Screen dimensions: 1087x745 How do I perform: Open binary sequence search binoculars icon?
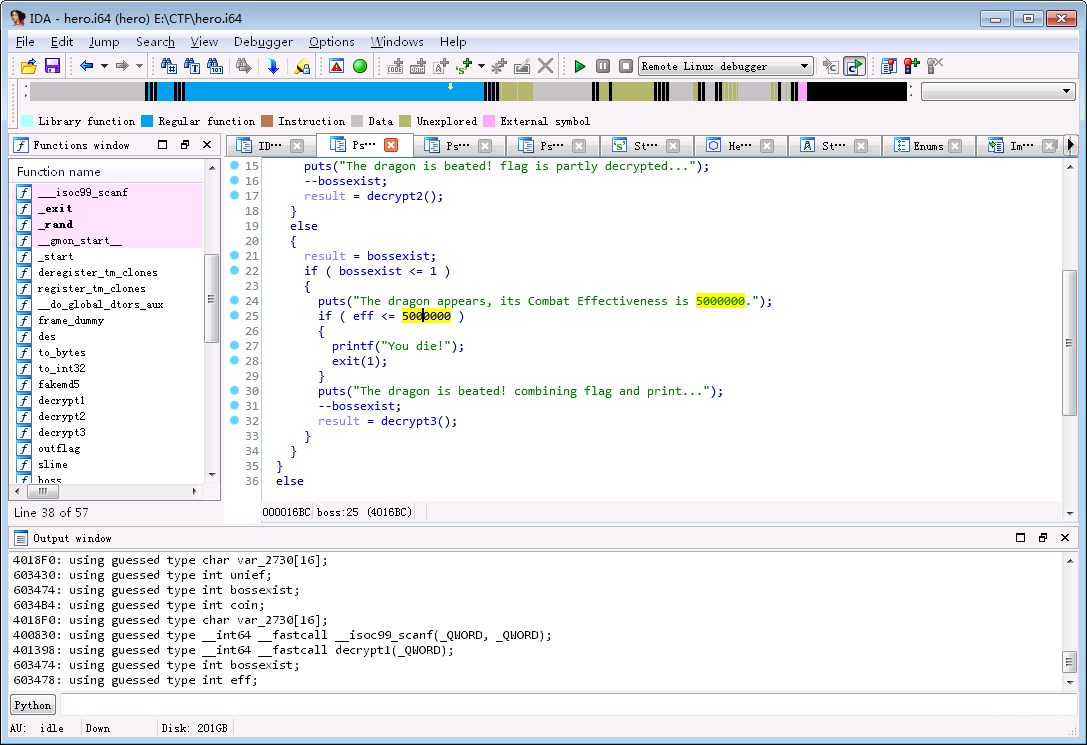tap(215, 66)
